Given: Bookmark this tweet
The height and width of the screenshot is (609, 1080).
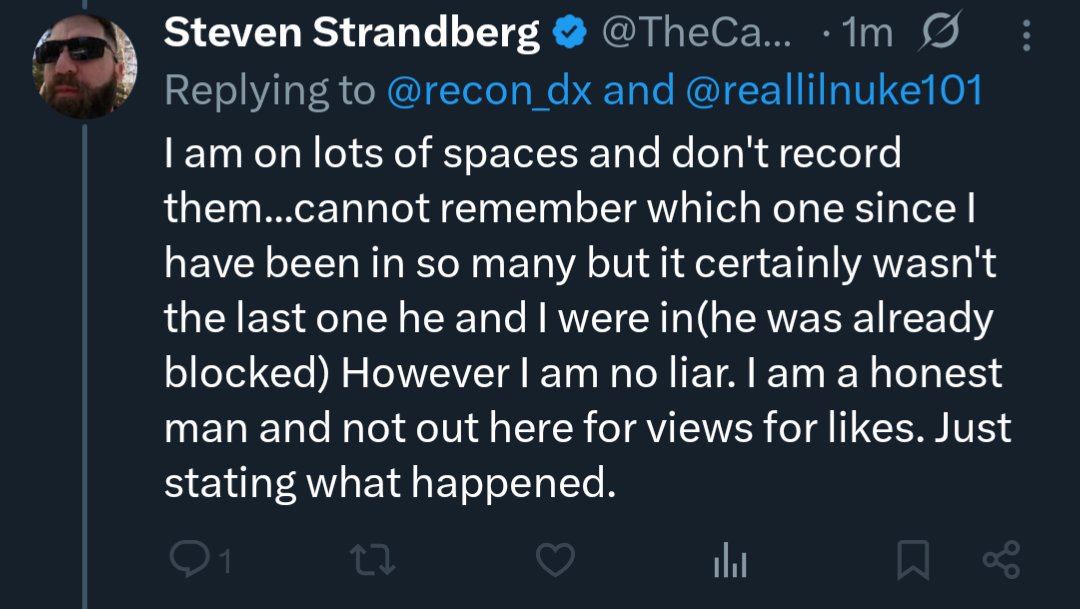Looking at the screenshot, I should pyautogui.click(x=913, y=561).
